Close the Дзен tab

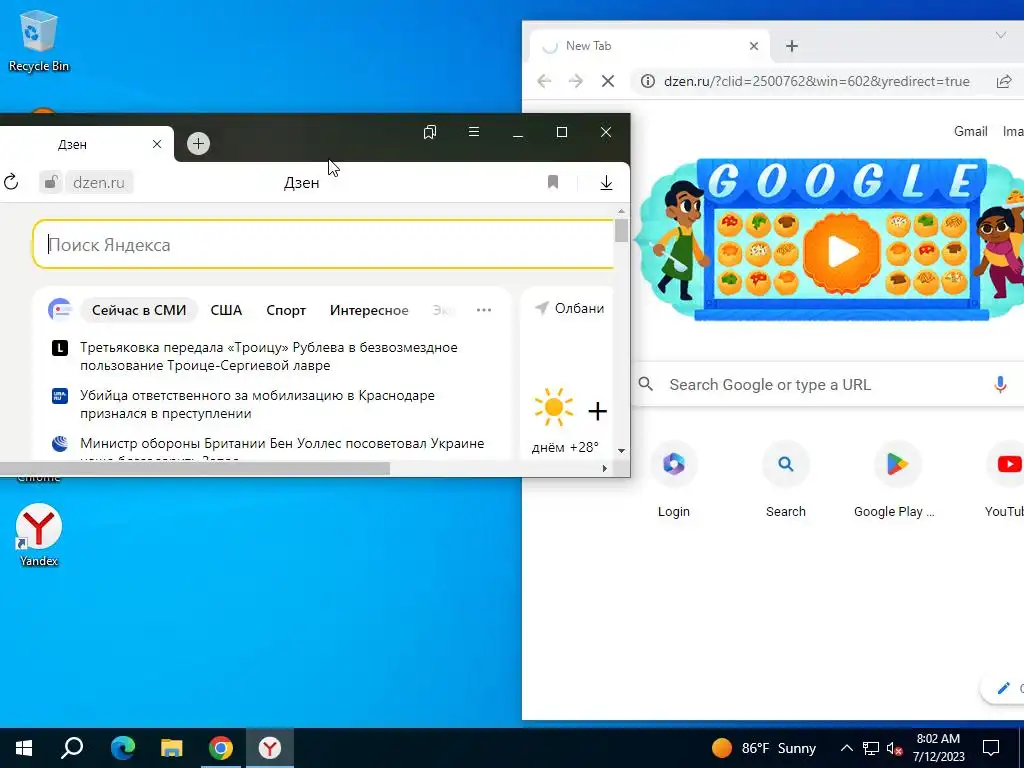[157, 144]
